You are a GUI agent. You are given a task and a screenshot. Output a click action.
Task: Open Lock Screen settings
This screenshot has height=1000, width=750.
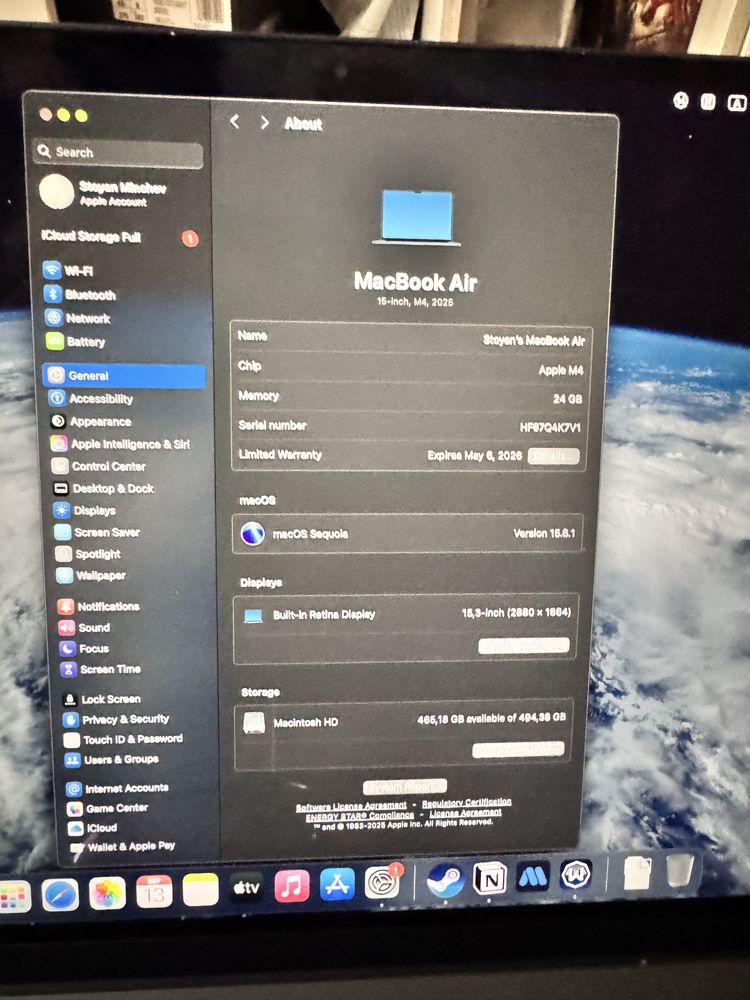click(x=102, y=699)
